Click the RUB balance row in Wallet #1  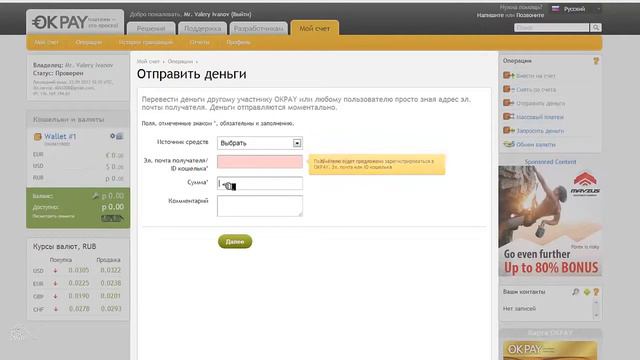[x=78, y=178]
